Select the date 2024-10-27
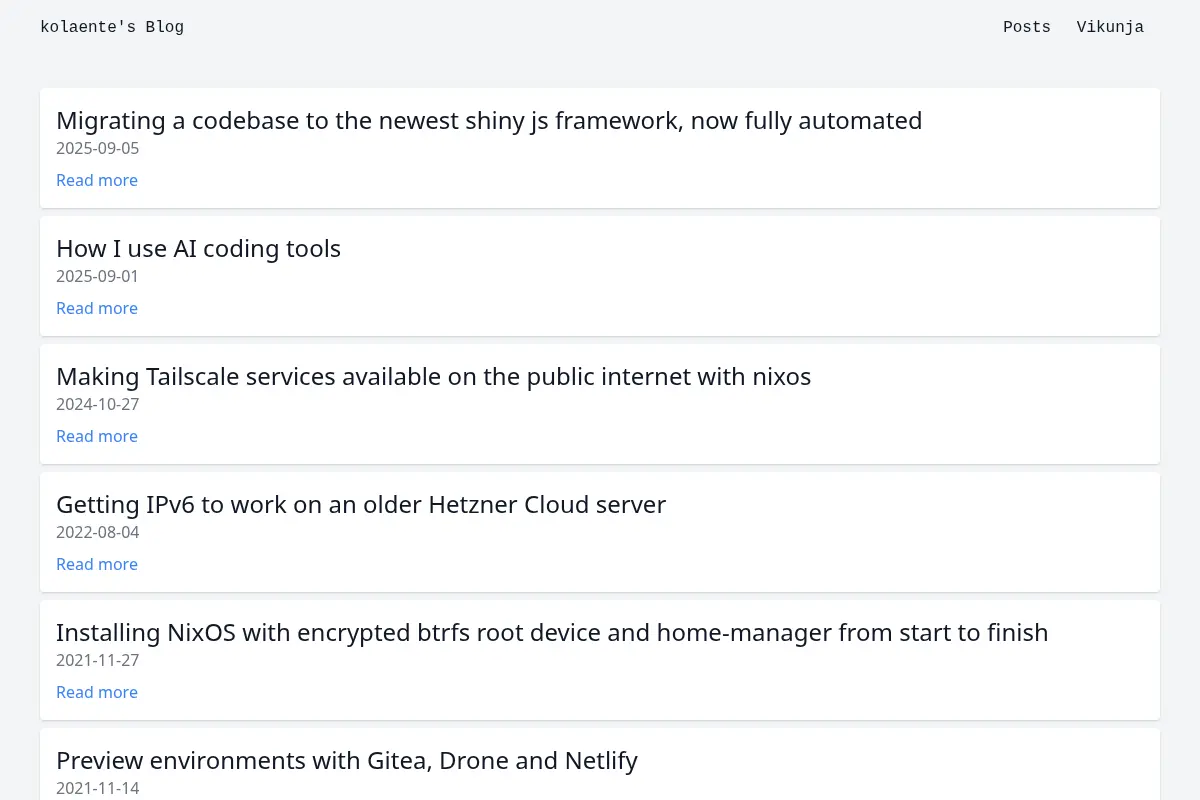Image resolution: width=1200 pixels, height=800 pixels. (98, 405)
